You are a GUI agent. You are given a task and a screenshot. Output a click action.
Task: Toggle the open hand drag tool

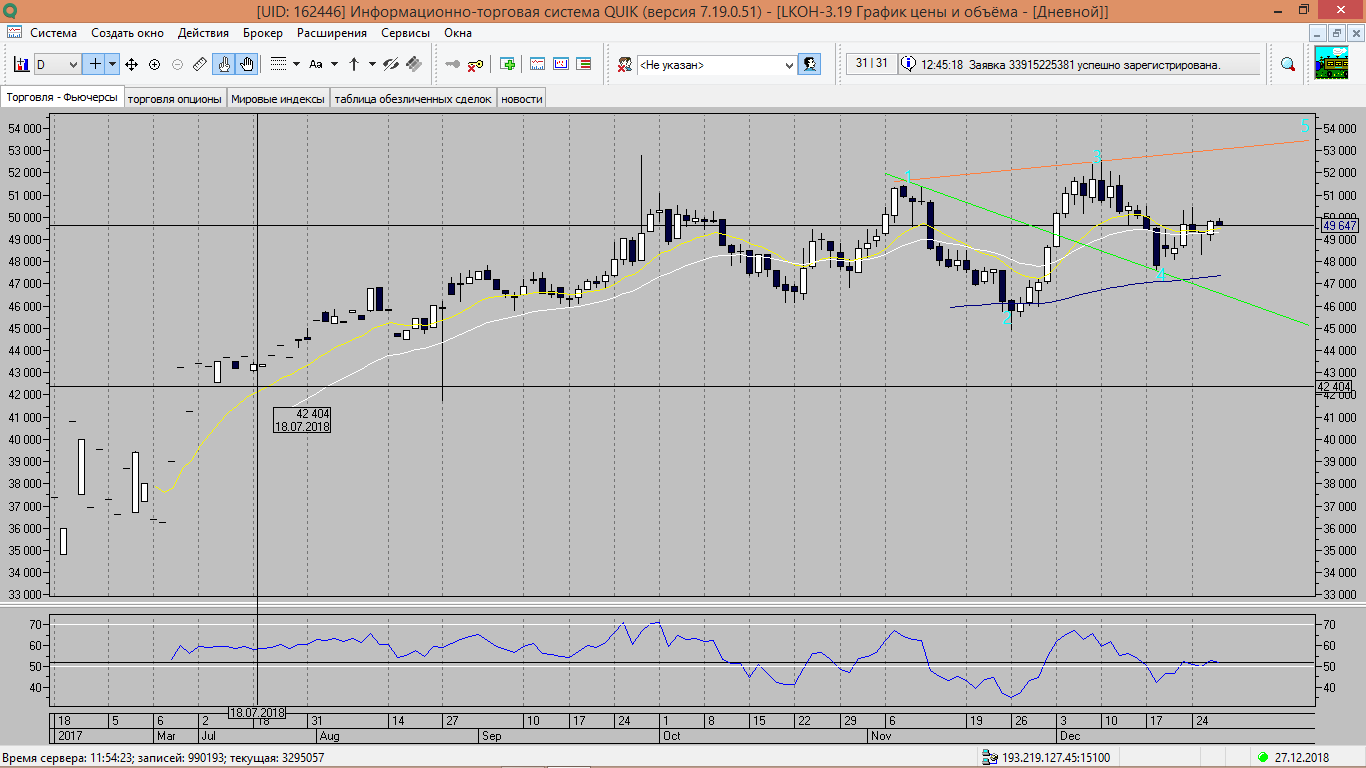(x=246, y=65)
